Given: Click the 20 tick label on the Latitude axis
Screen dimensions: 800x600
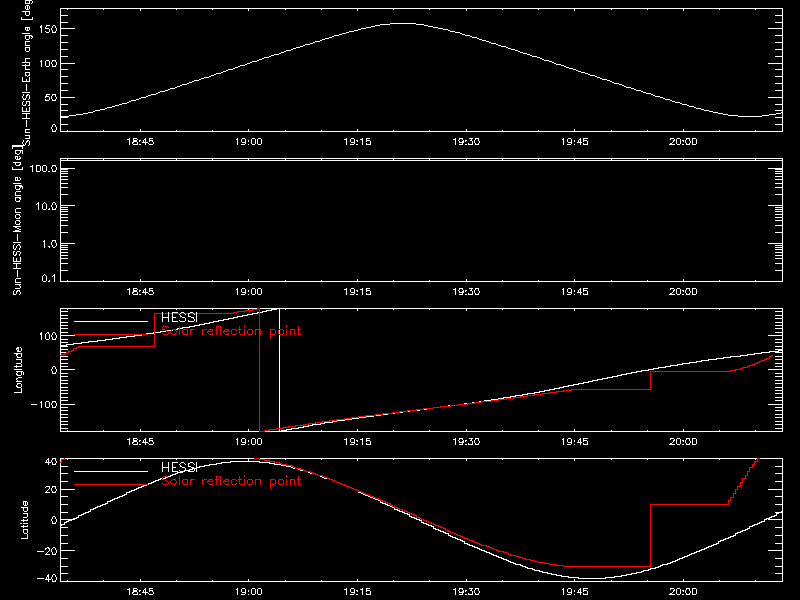Looking at the screenshot, I should tap(51, 490).
